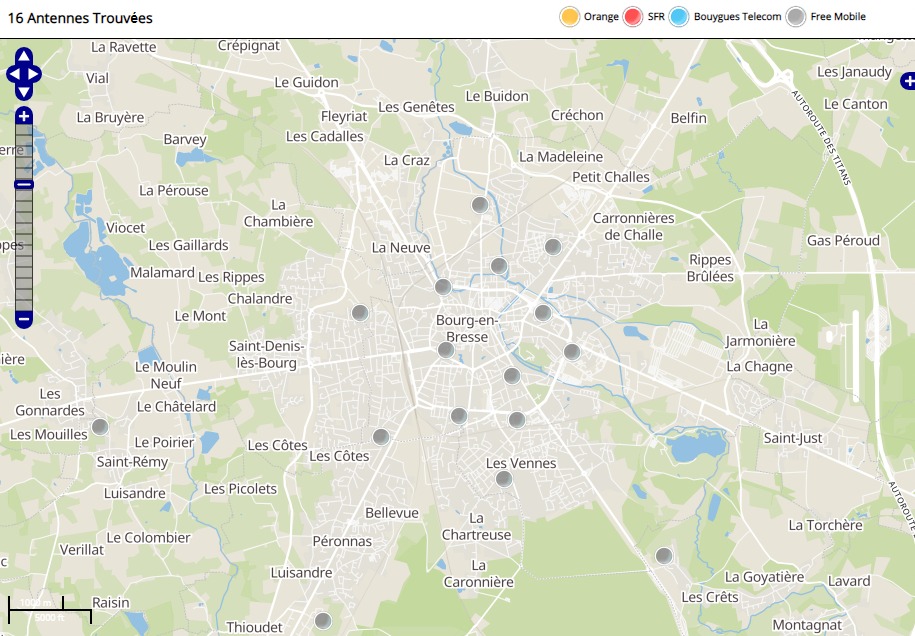The height and width of the screenshot is (636, 915).
Task: Pan the map left with arrow control
Action: click(13, 74)
